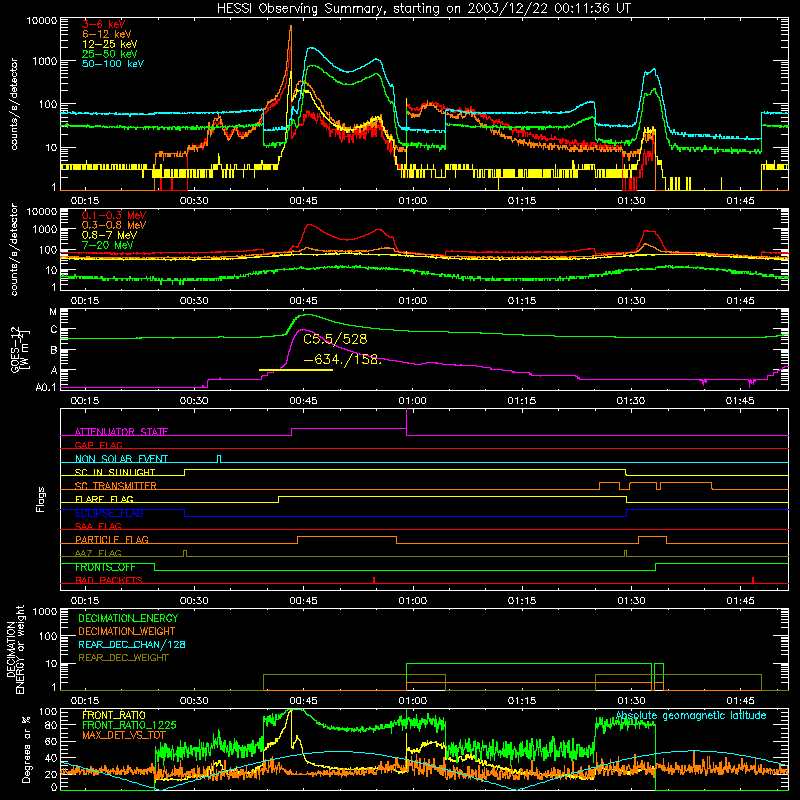Click the MAX_DET_VS_TOT legend entry

point(123,735)
